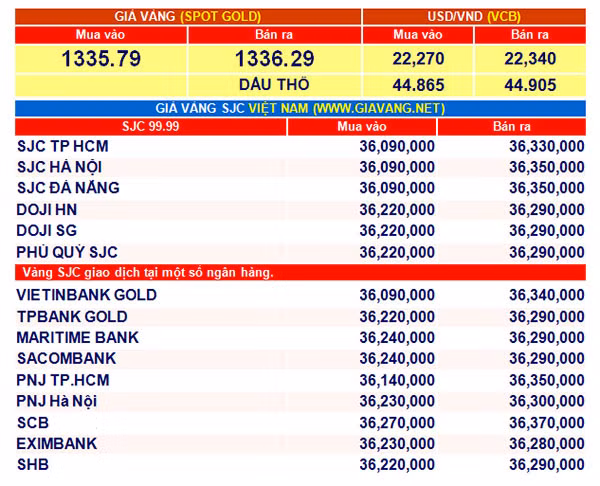600x486 pixels.
Task: Select the USD/VND (VCB) header
Action: 474,16
